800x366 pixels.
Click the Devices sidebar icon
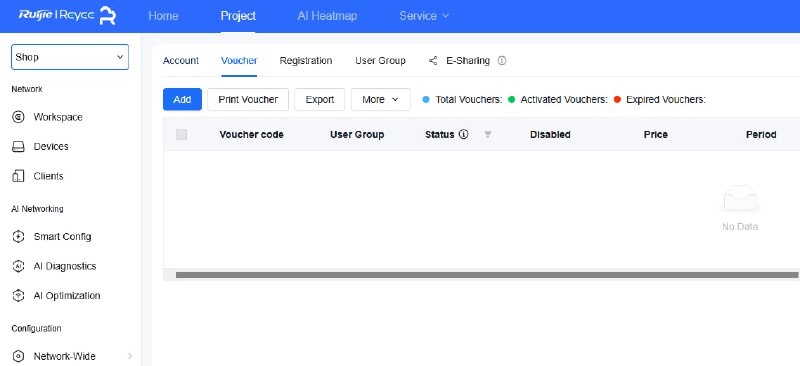(x=18, y=147)
